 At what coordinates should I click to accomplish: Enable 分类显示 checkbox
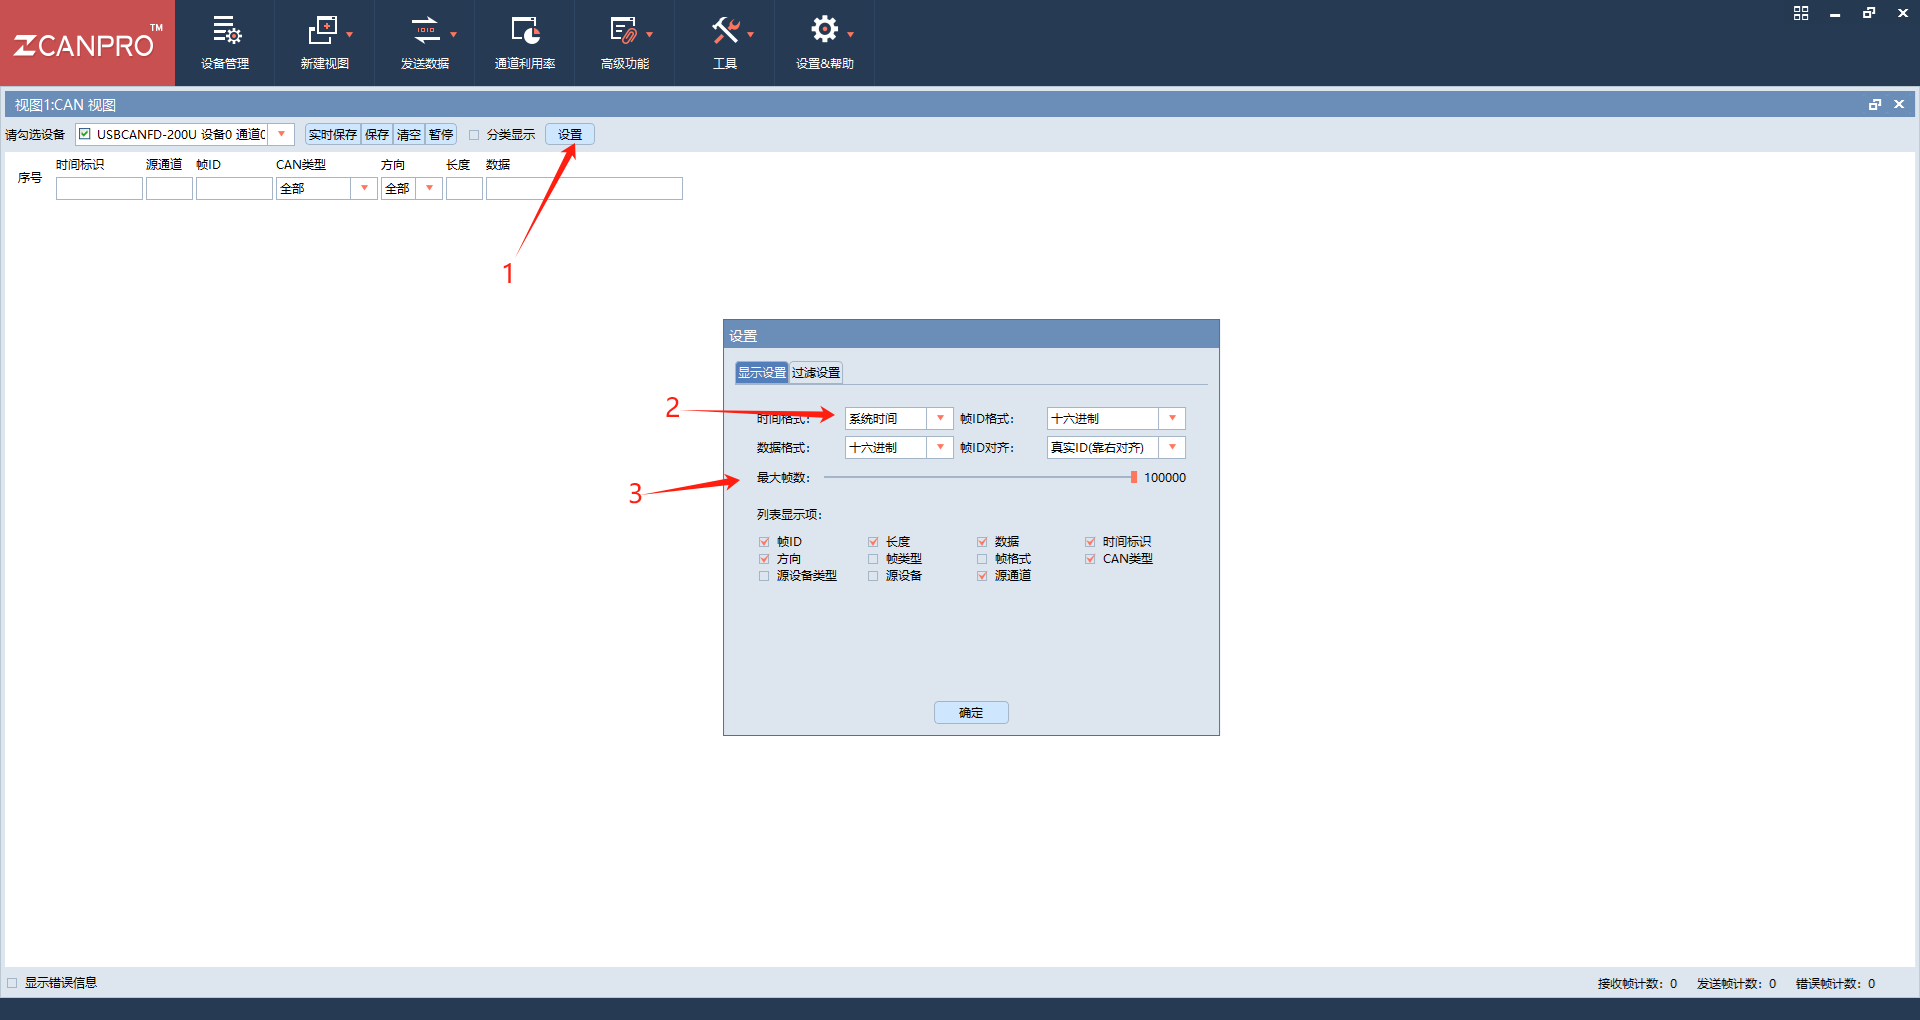click(x=474, y=135)
